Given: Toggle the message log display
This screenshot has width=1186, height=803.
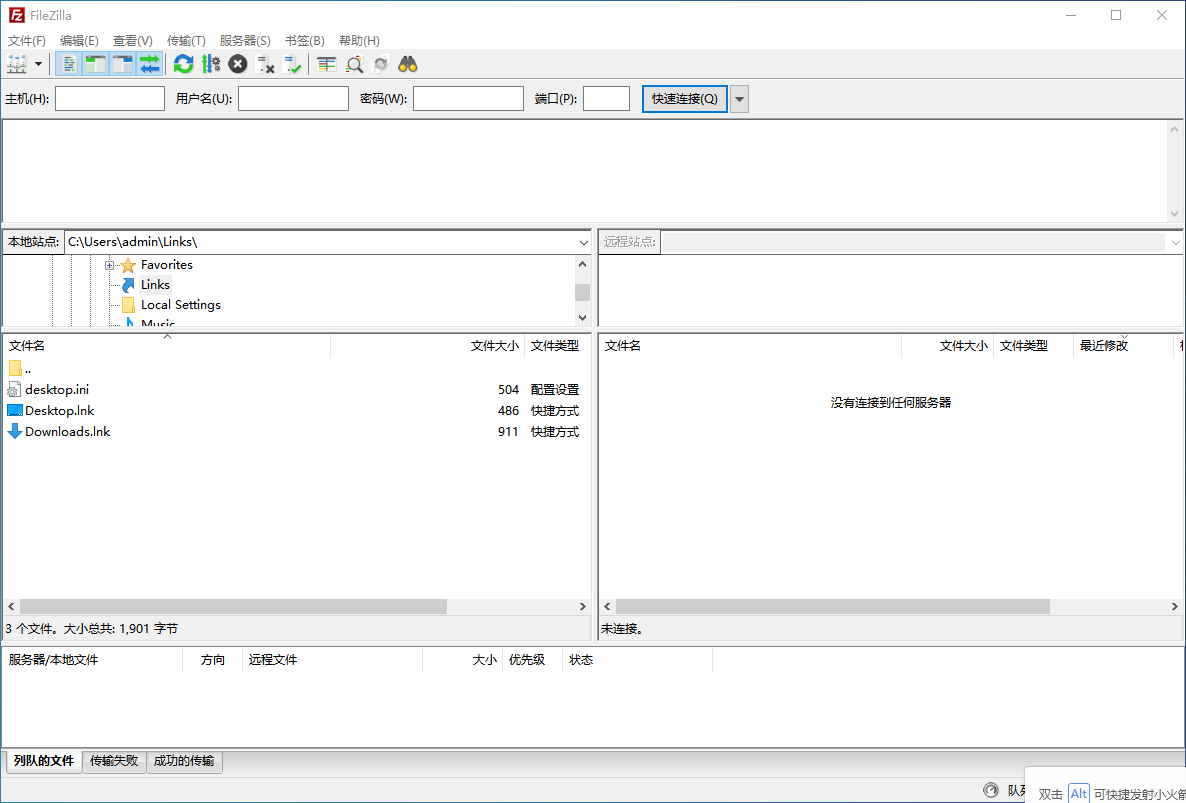Looking at the screenshot, I should click(68, 63).
